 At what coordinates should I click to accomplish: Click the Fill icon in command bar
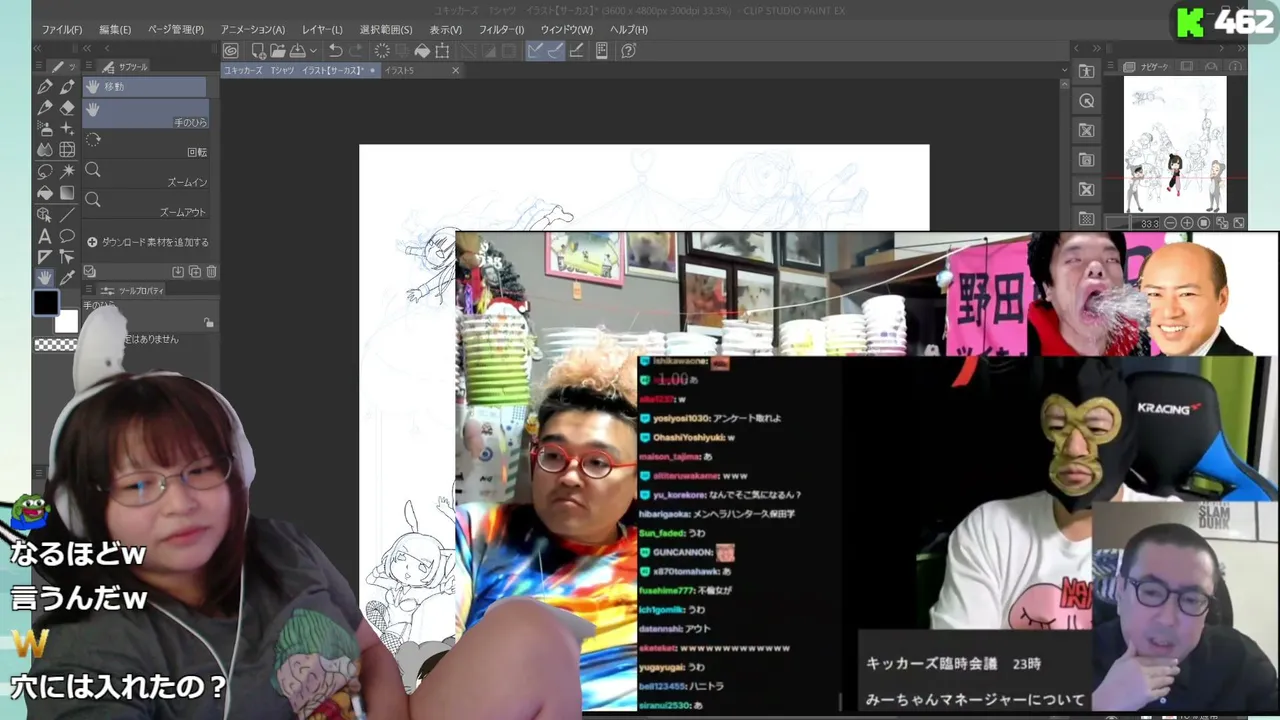(x=423, y=51)
